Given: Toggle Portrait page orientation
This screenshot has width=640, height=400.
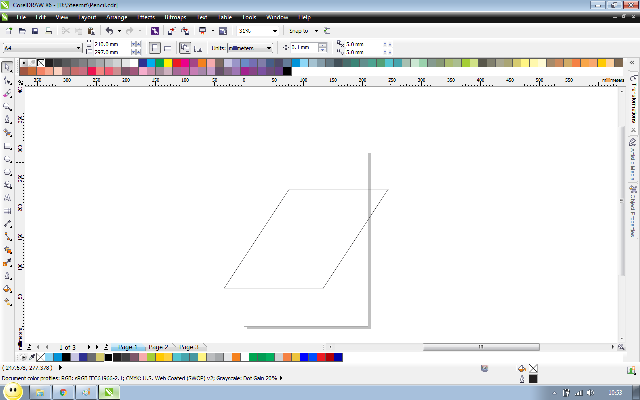Looking at the screenshot, I should point(154,48).
